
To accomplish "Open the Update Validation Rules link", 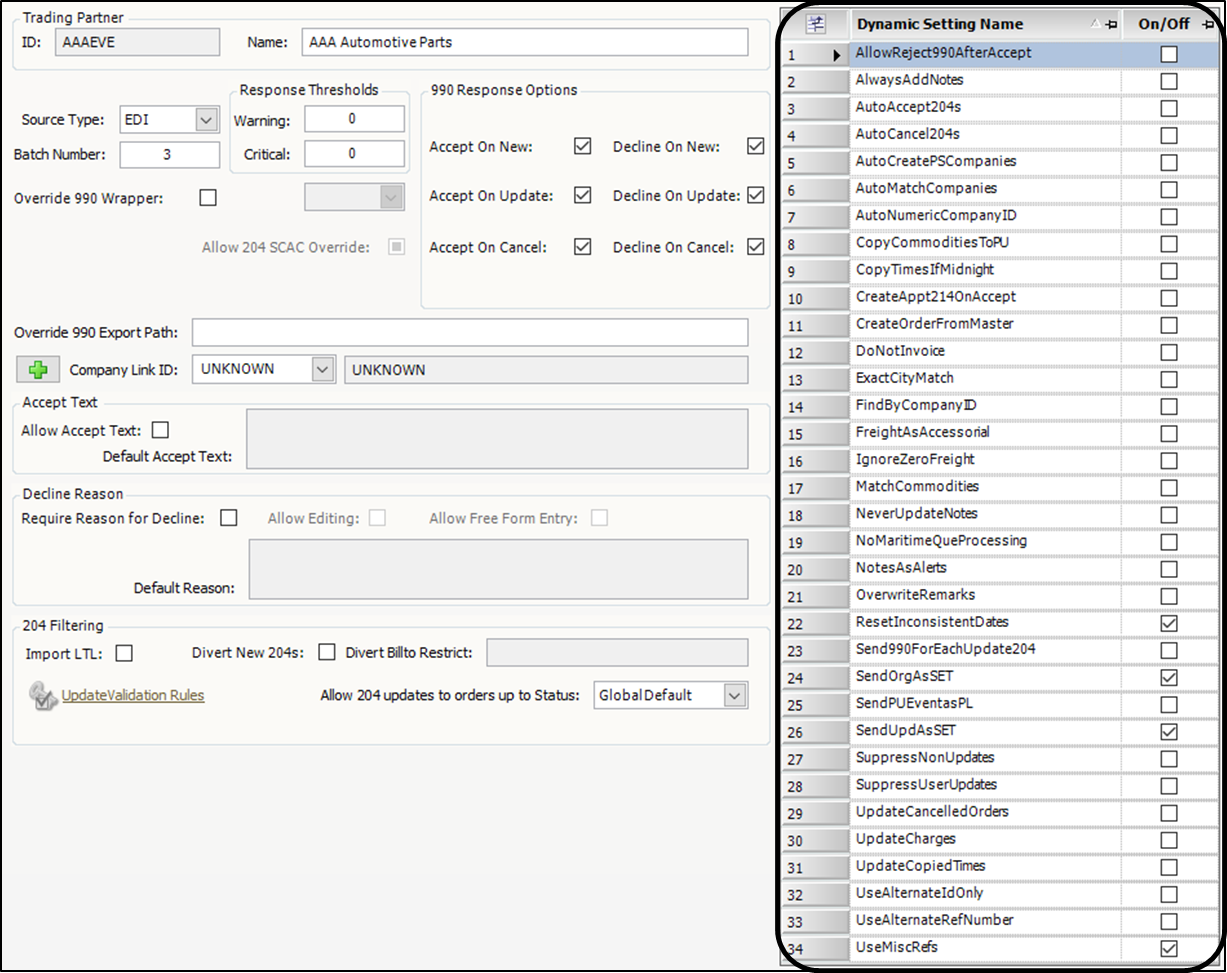I will pos(133,695).
